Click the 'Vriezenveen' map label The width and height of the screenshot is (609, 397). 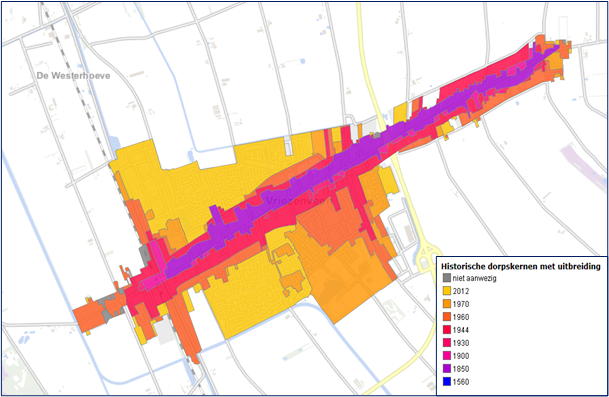tap(298, 200)
